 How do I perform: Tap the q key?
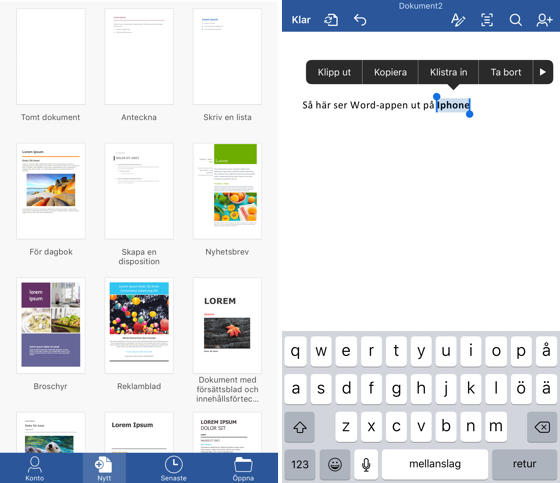click(295, 351)
